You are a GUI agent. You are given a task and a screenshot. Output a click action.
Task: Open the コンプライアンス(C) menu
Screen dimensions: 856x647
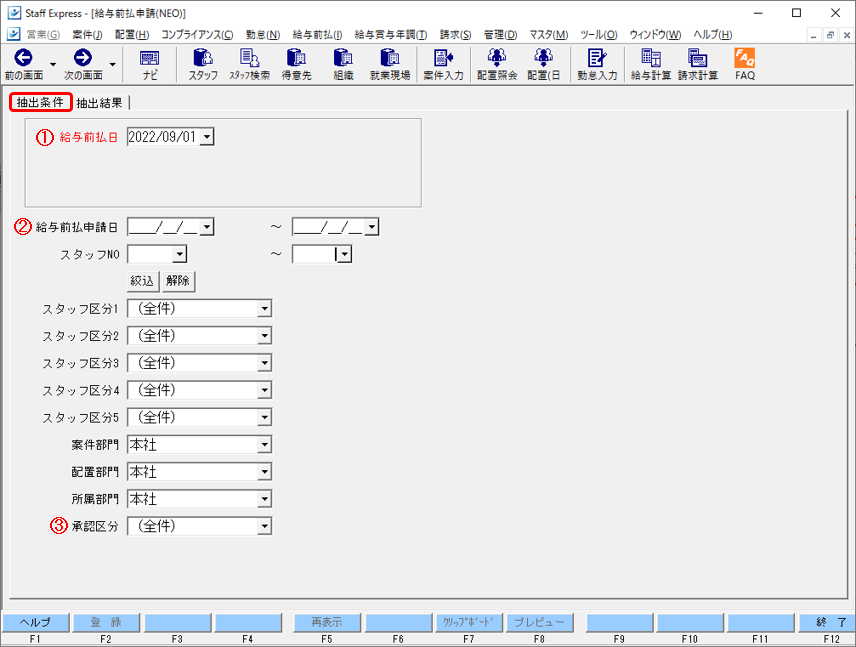pyautogui.click(x=197, y=35)
